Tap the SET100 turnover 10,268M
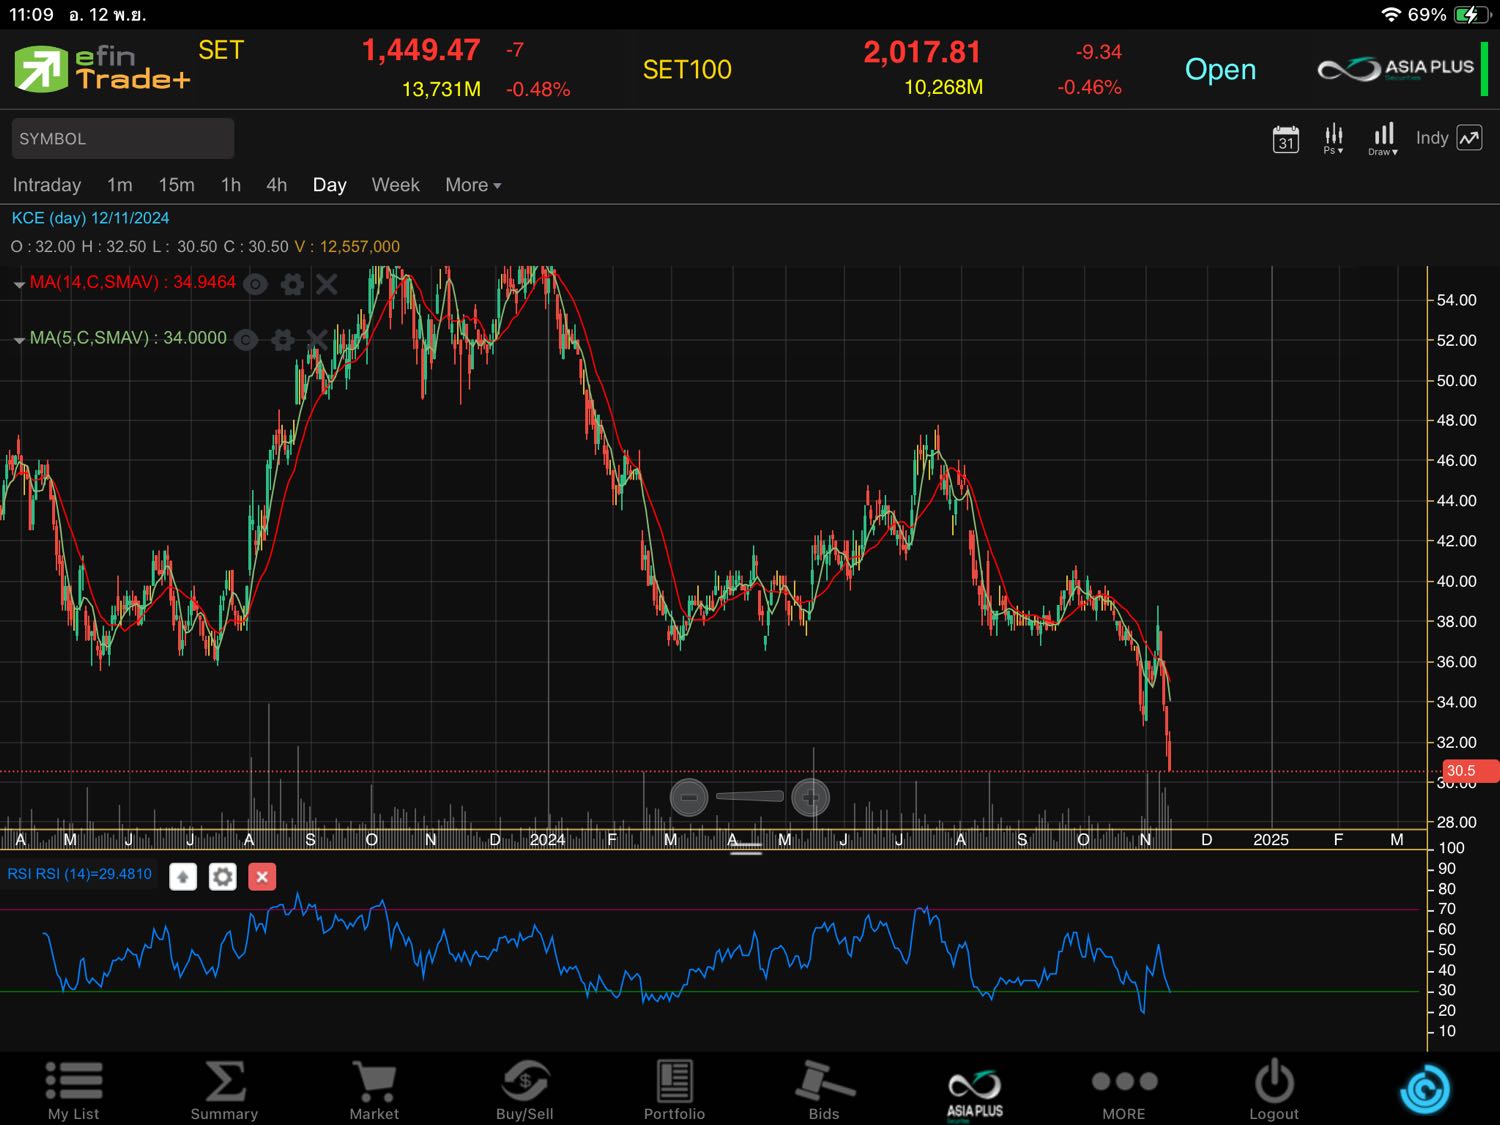 pyautogui.click(x=943, y=88)
